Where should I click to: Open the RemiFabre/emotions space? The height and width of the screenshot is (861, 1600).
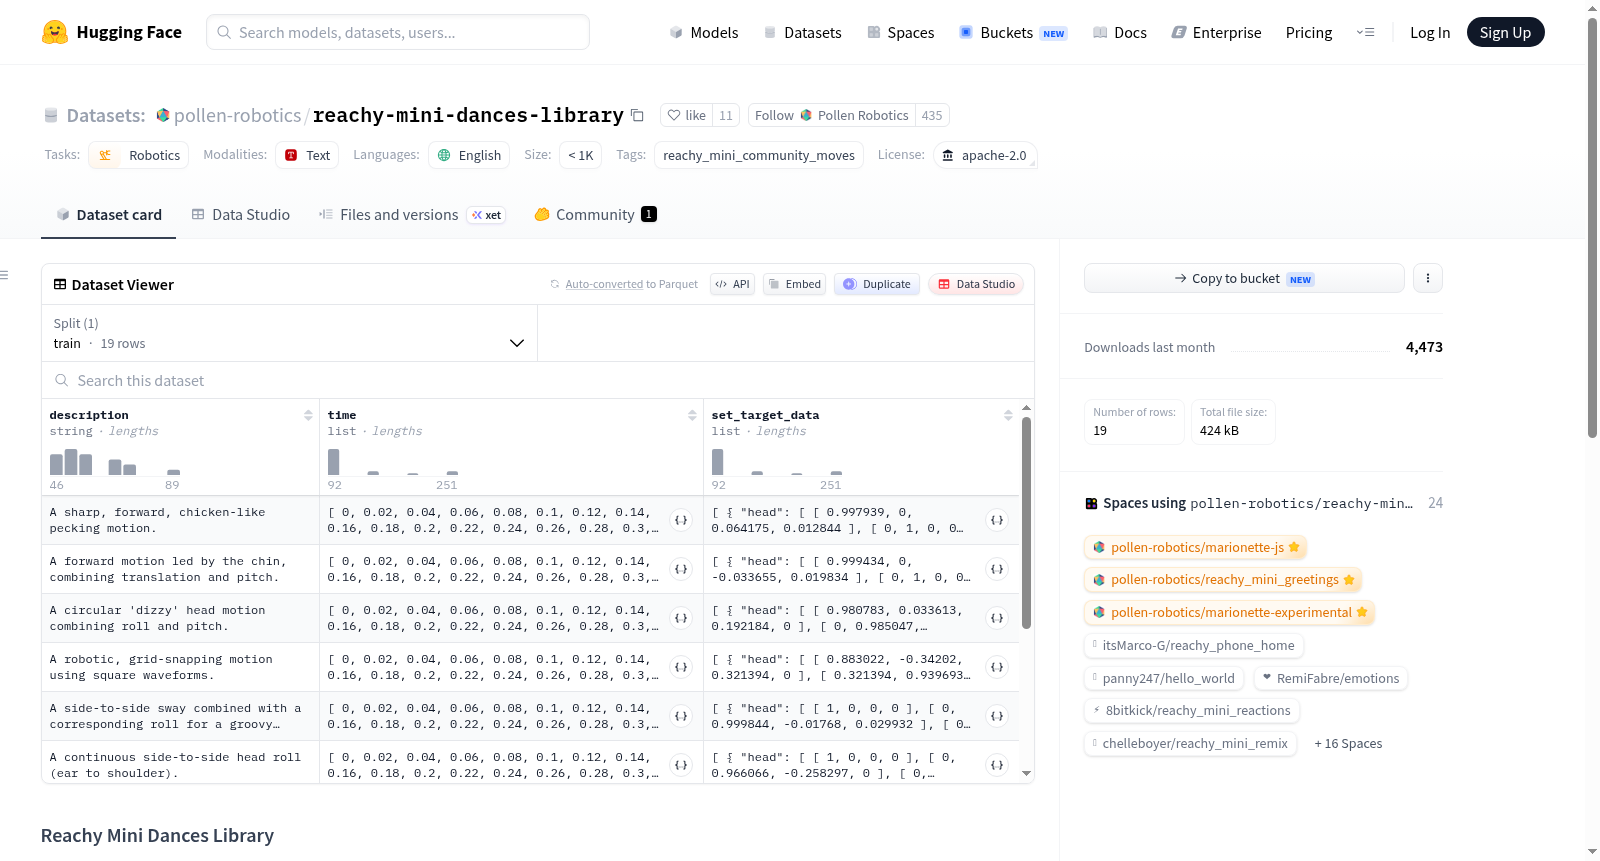[1330, 678]
